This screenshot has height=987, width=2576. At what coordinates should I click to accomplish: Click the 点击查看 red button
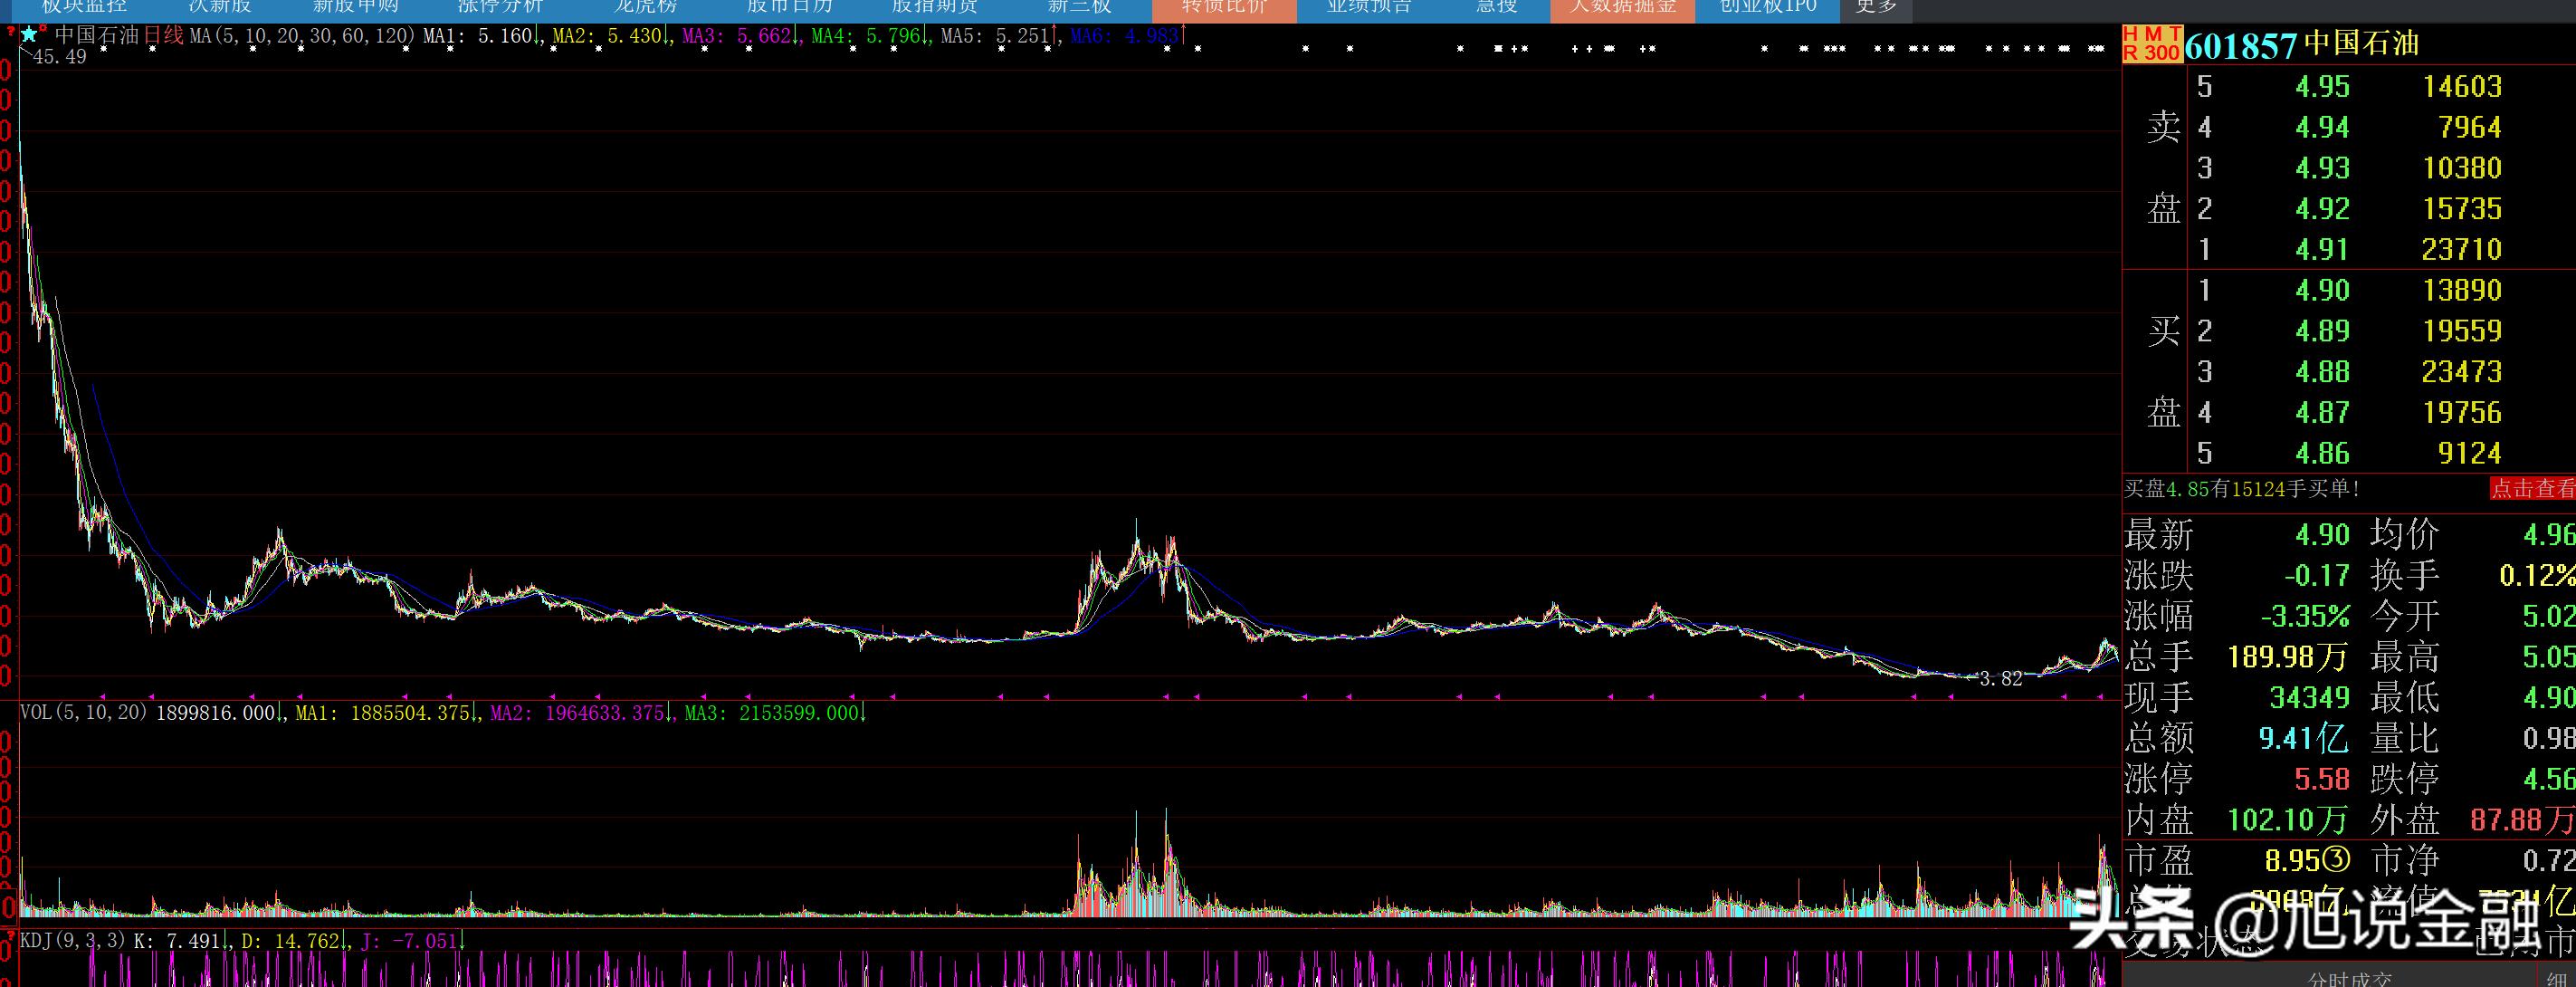point(2531,488)
